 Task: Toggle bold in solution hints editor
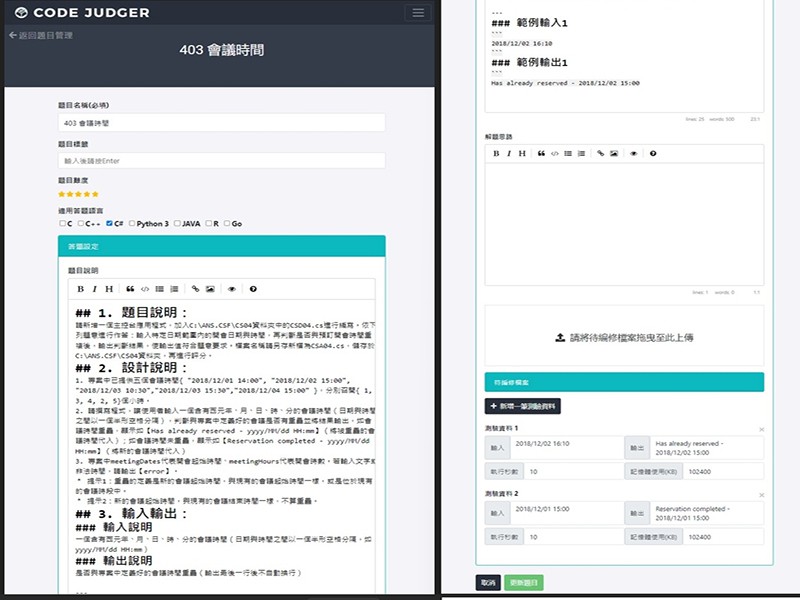click(x=496, y=153)
